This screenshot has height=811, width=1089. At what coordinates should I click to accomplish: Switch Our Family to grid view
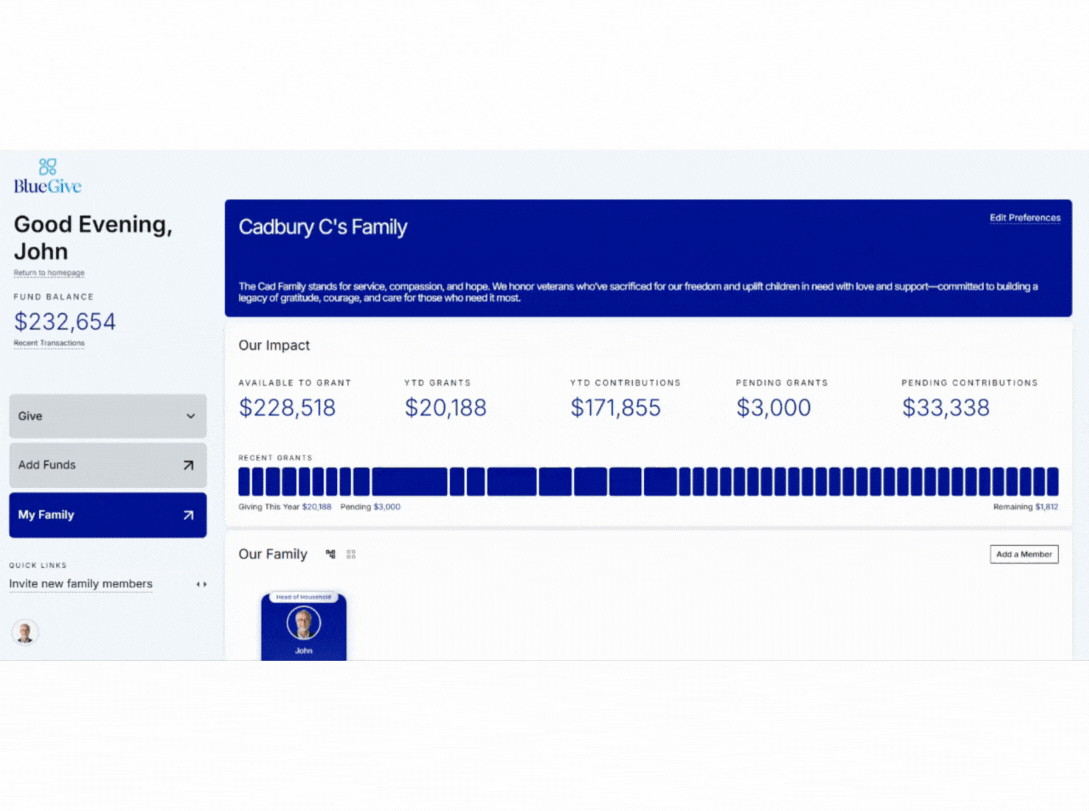(351, 554)
